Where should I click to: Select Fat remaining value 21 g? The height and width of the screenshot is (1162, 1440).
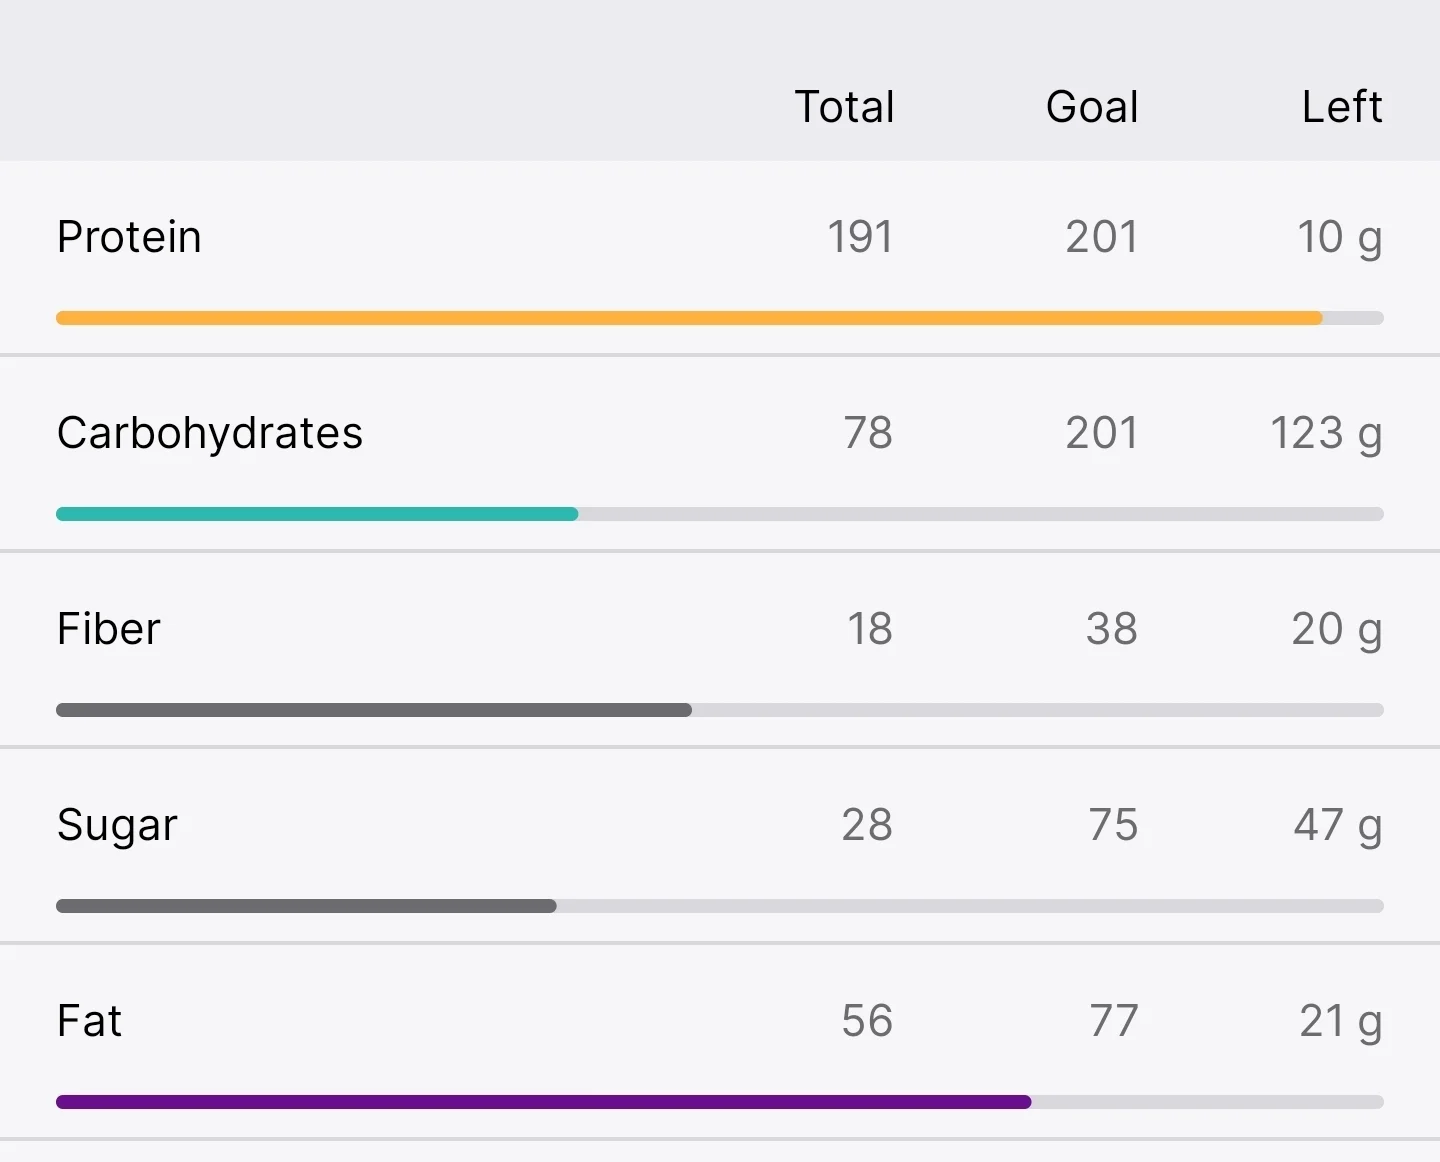pos(1341,1022)
